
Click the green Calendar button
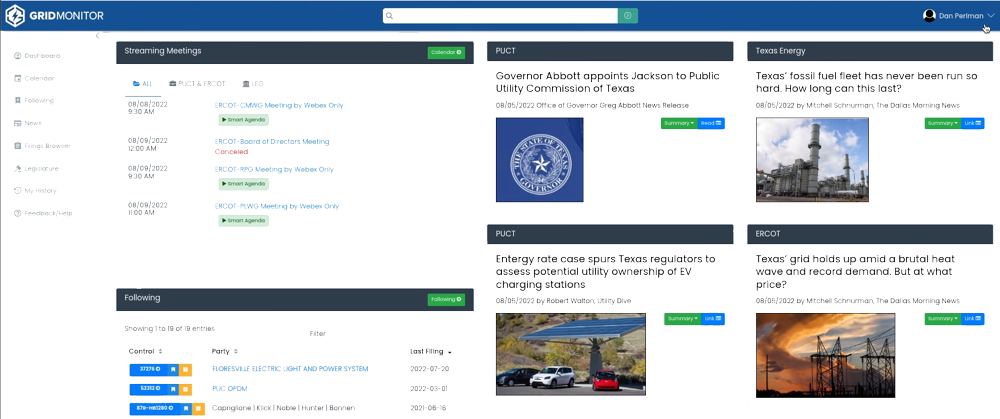click(x=446, y=52)
